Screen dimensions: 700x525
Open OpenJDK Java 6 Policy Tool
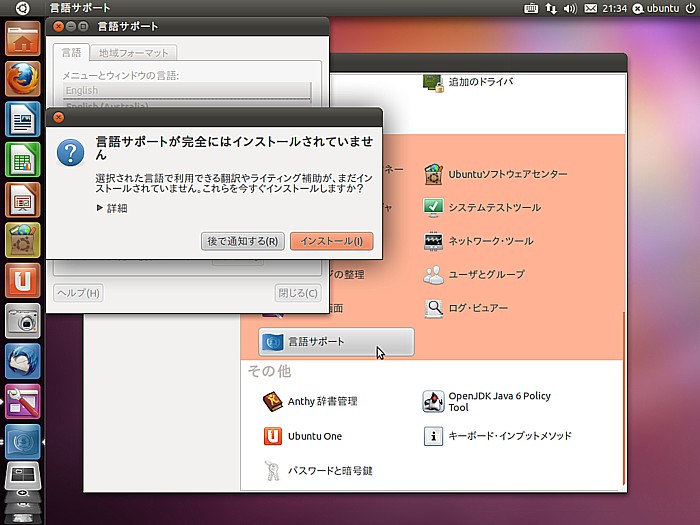click(x=487, y=401)
